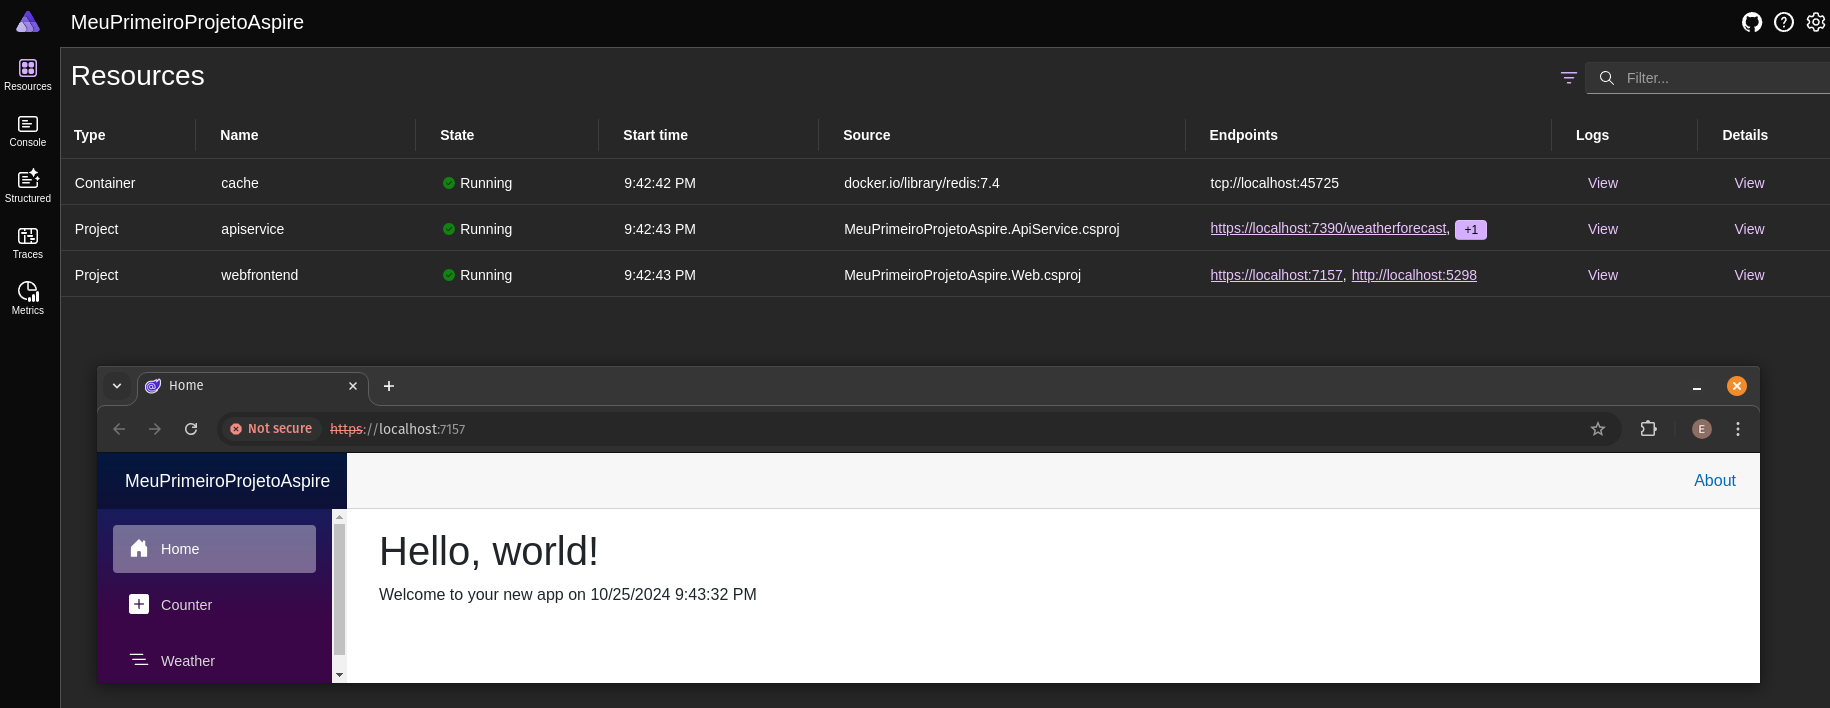The height and width of the screenshot is (708, 1830).
Task: Go back in the browser window
Action: point(119,429)
